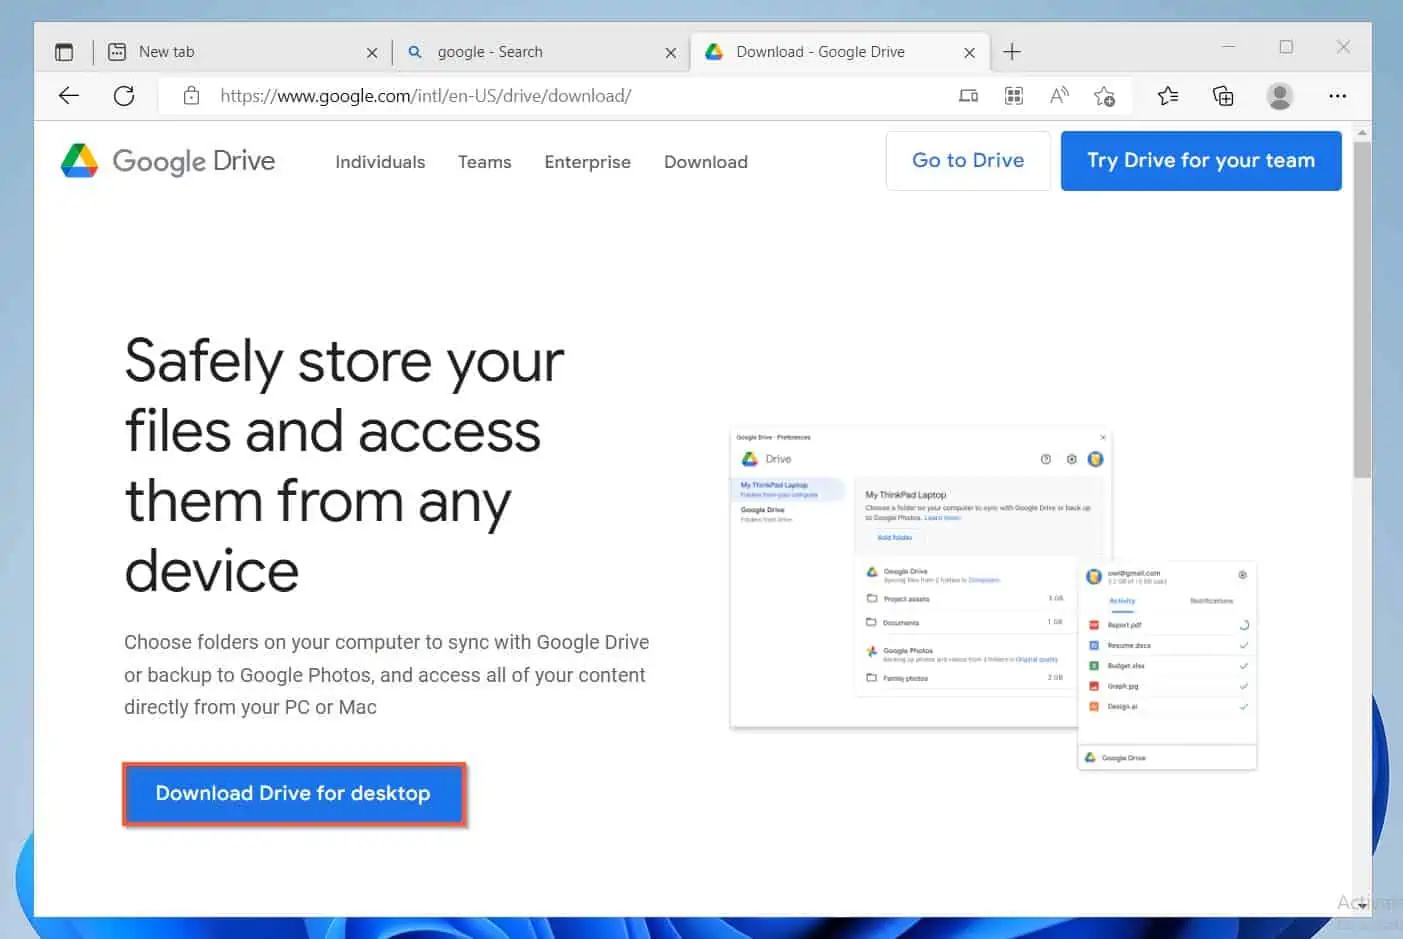Open the Enterprise nav item
The height and width of the screenshot is (939, 1403).
[x=588, y=162]
